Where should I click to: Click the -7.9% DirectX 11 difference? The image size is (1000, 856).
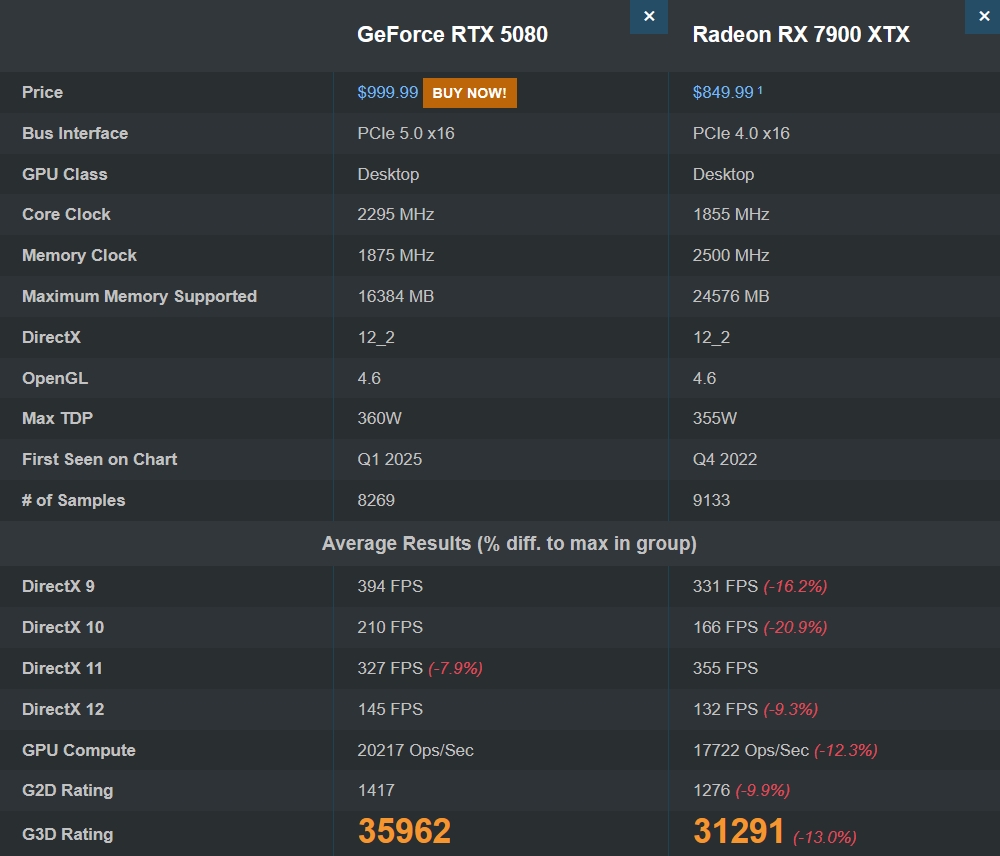[x=455, y=668]
